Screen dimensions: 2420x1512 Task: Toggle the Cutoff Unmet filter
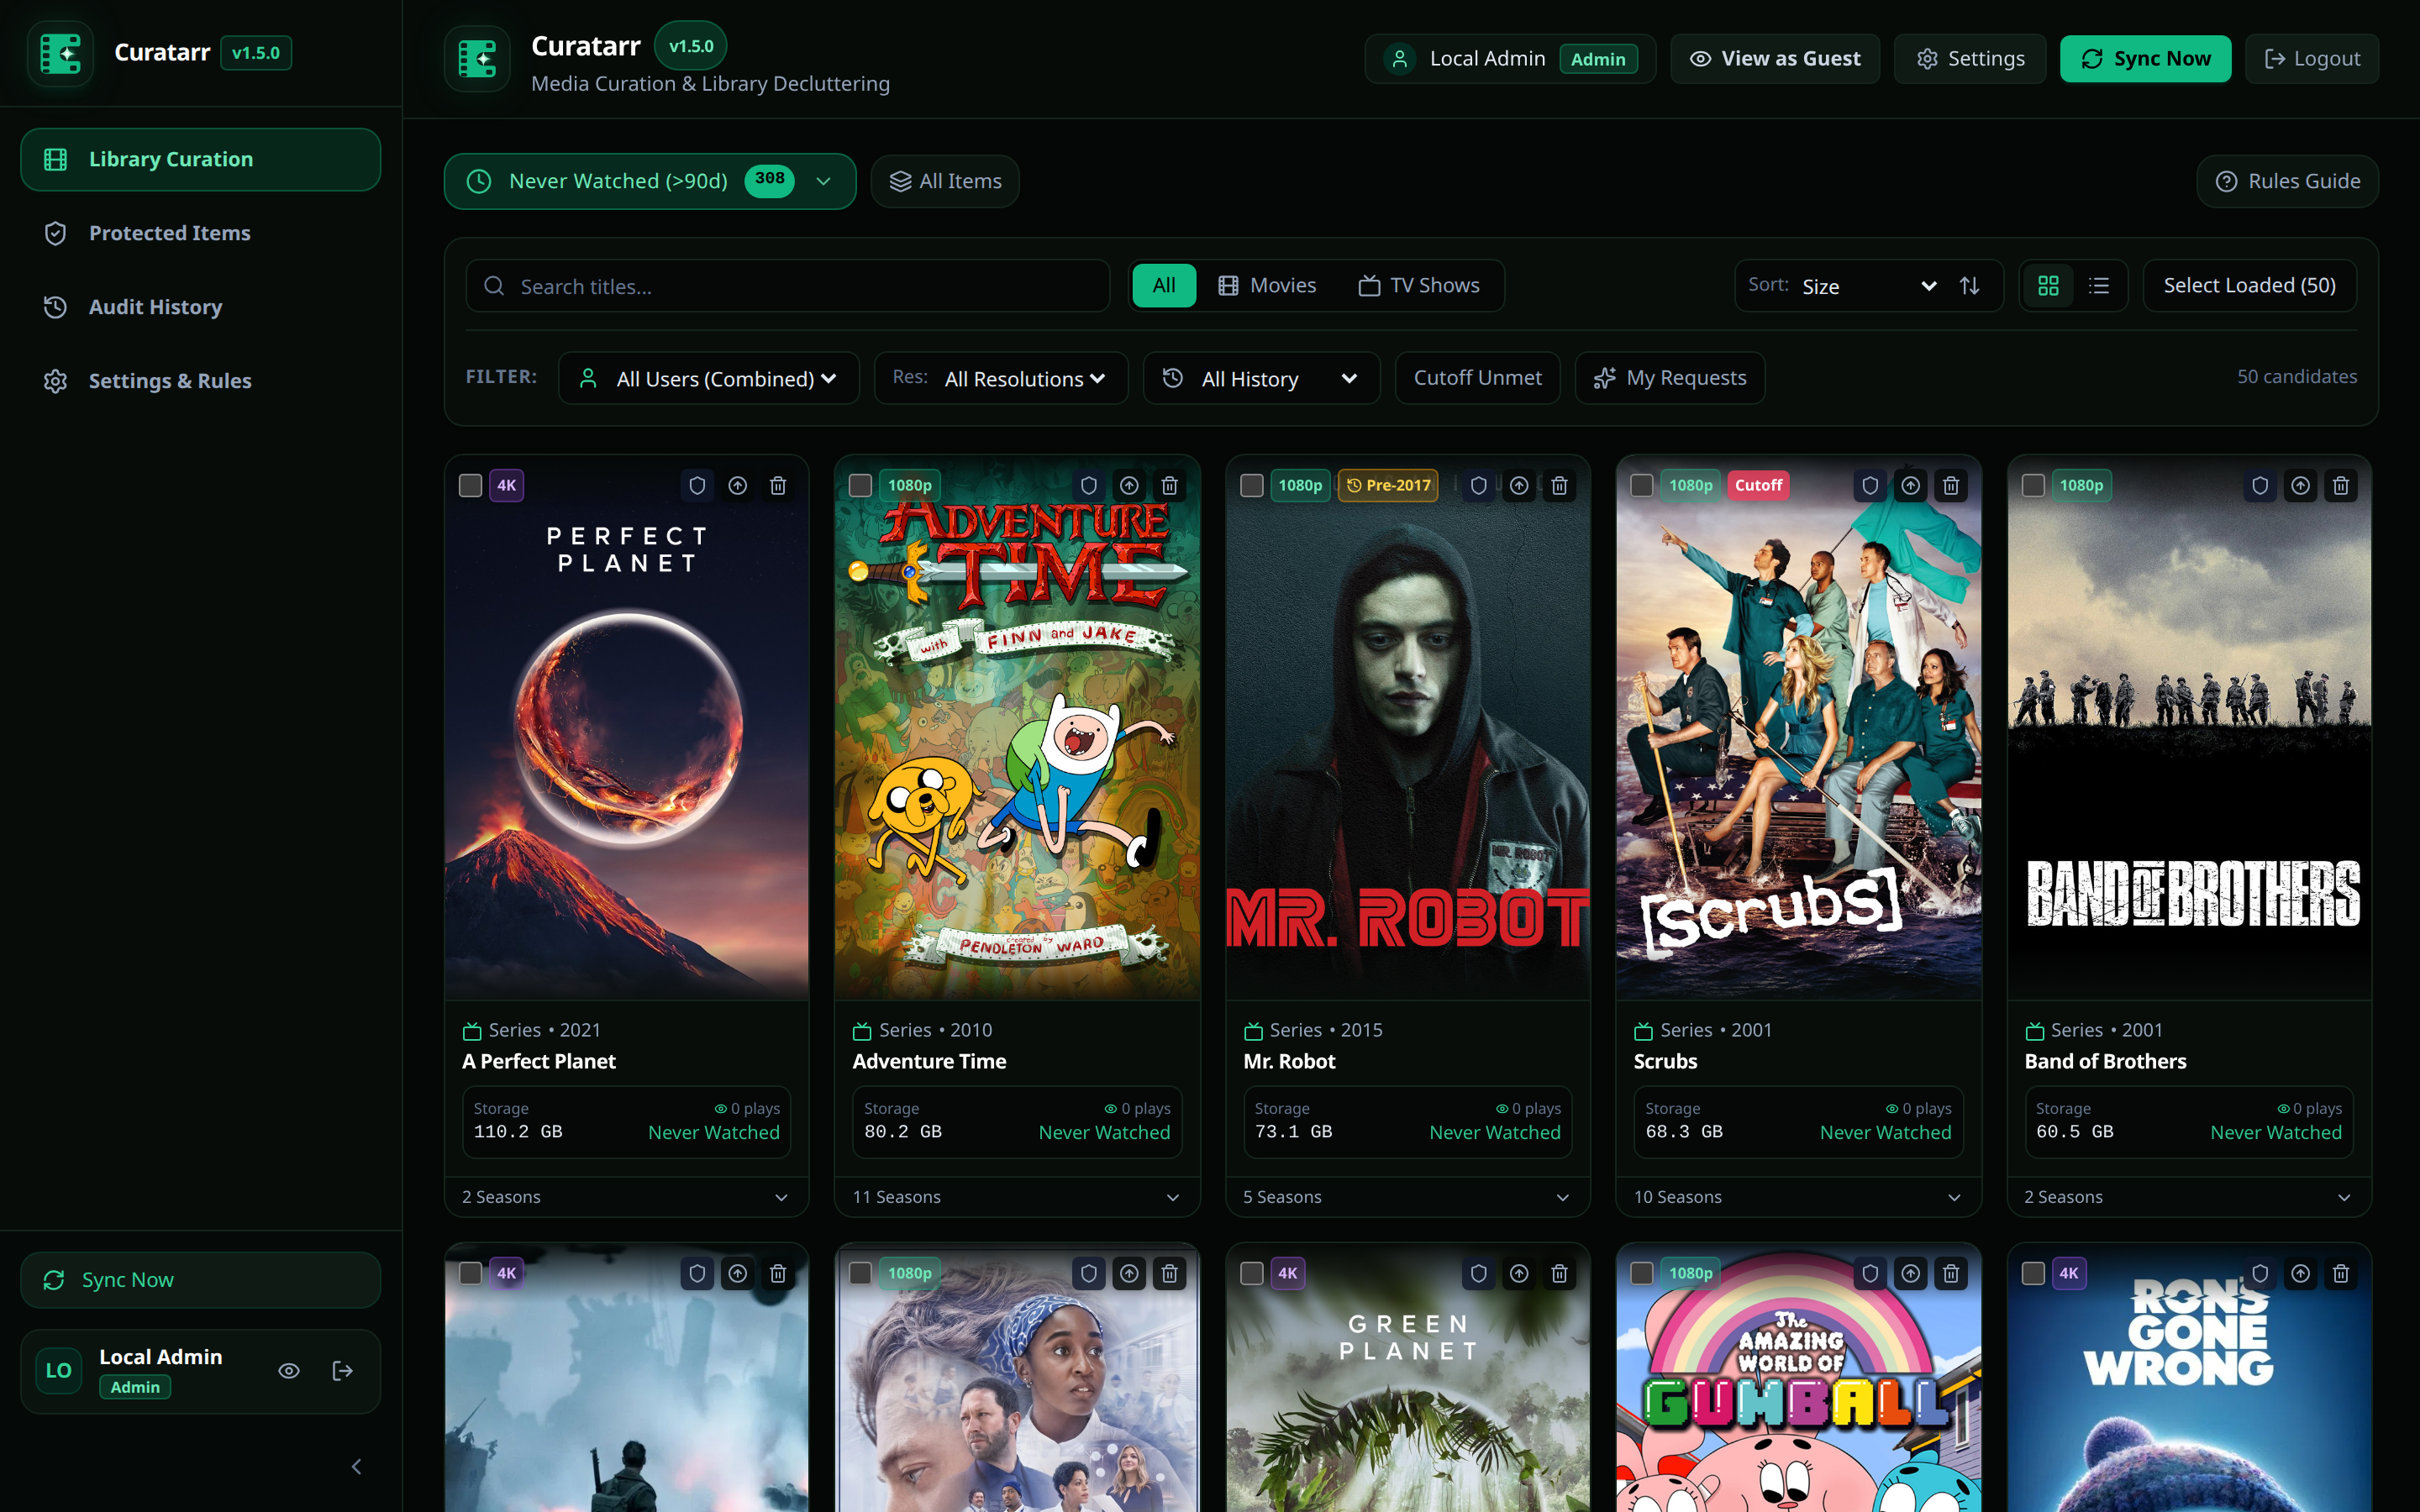point(1477,378)
